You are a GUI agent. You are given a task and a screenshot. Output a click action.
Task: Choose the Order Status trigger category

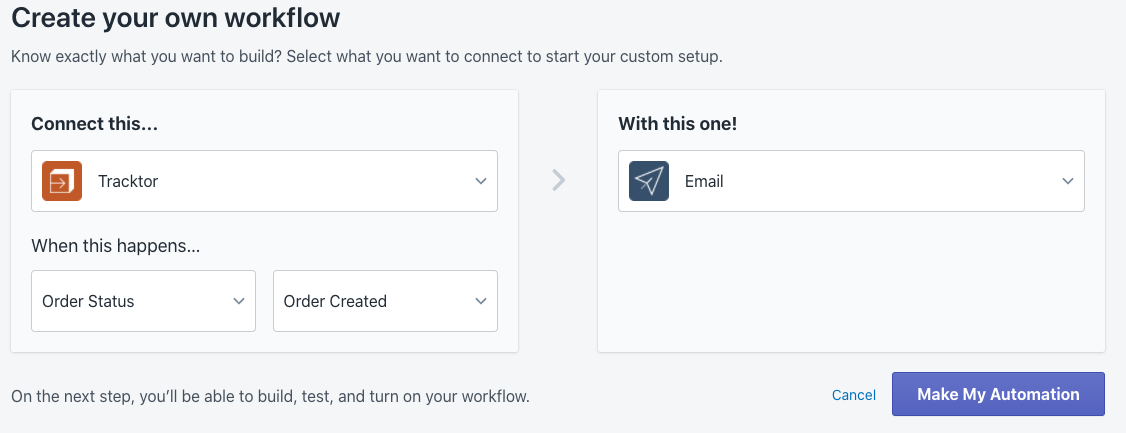(144, 301)
